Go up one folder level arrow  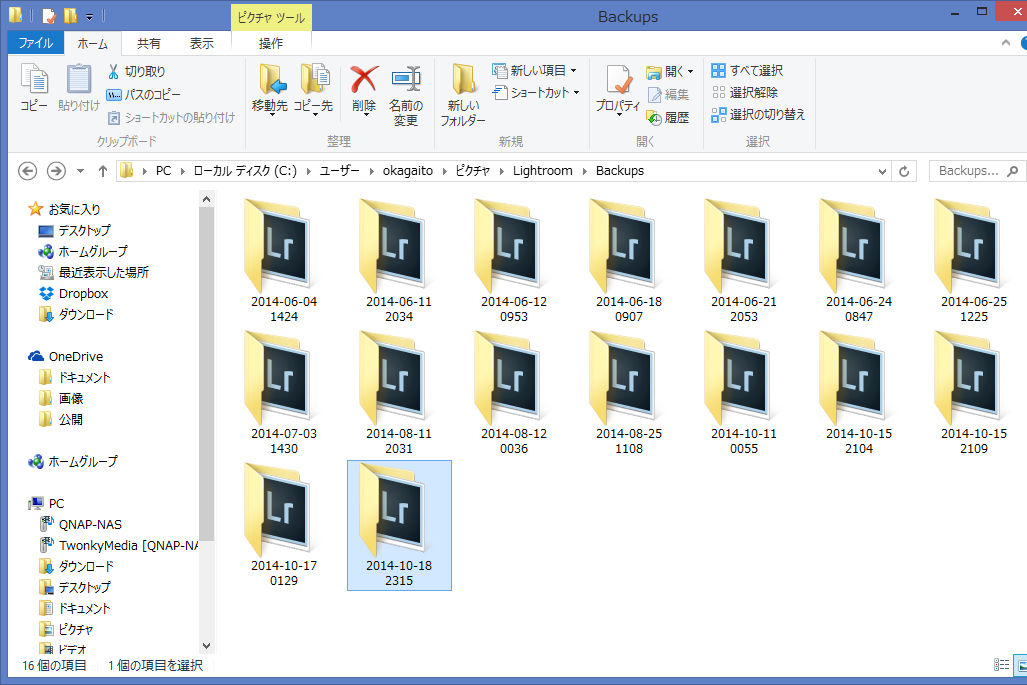[x=103, y=171]
